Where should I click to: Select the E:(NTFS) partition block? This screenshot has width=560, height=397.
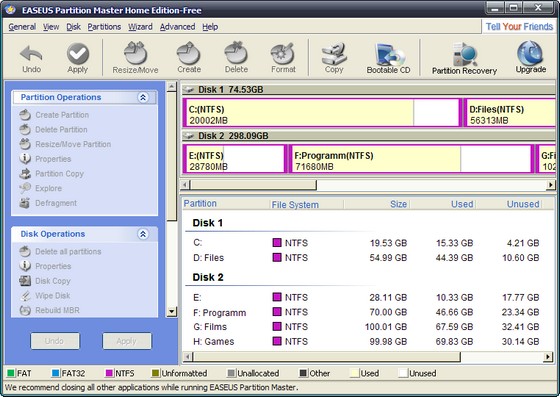[235, 159]
